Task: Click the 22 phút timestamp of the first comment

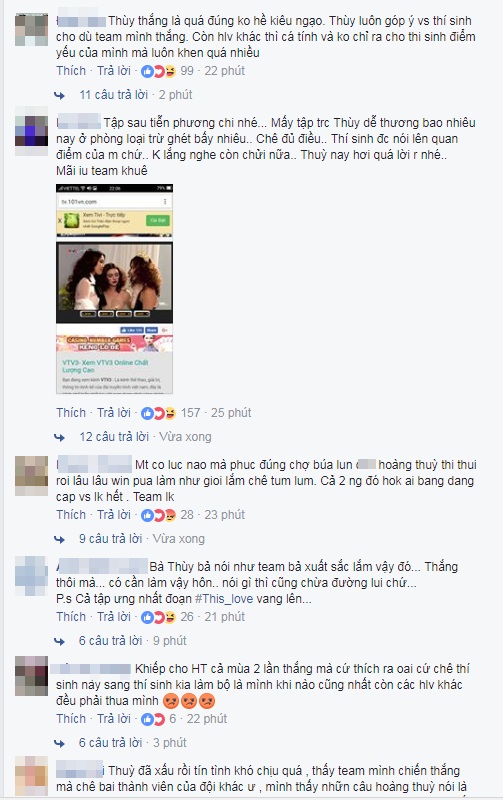Action: (224, 71)
